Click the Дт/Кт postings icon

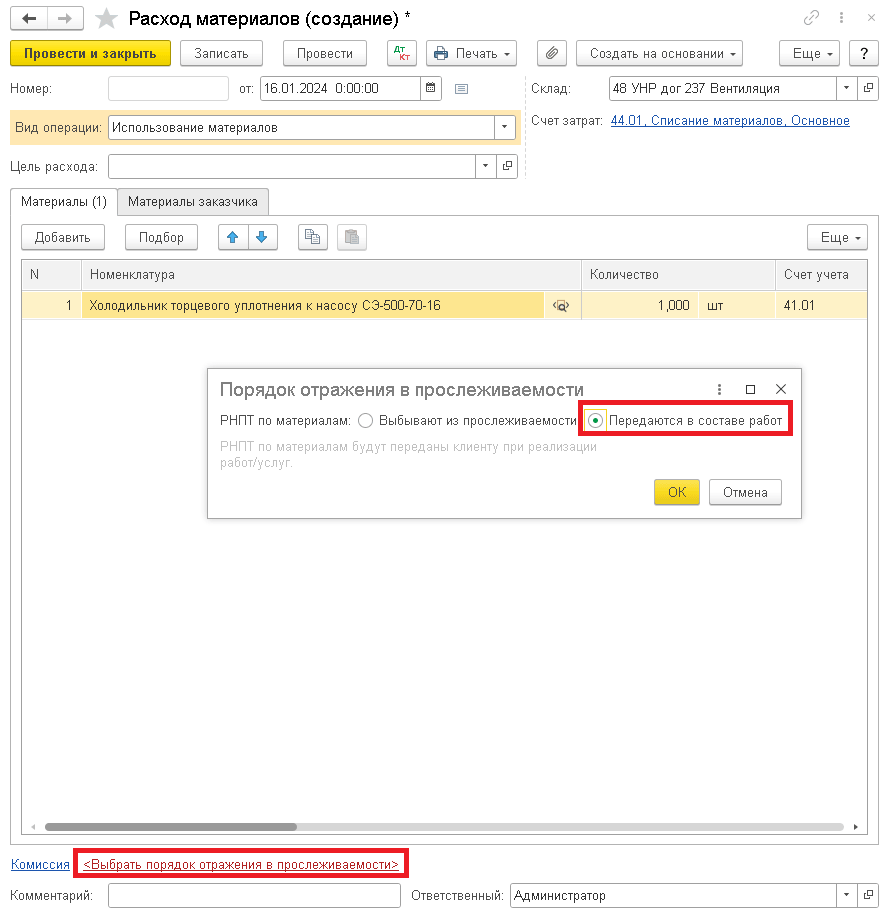(402, 53)
